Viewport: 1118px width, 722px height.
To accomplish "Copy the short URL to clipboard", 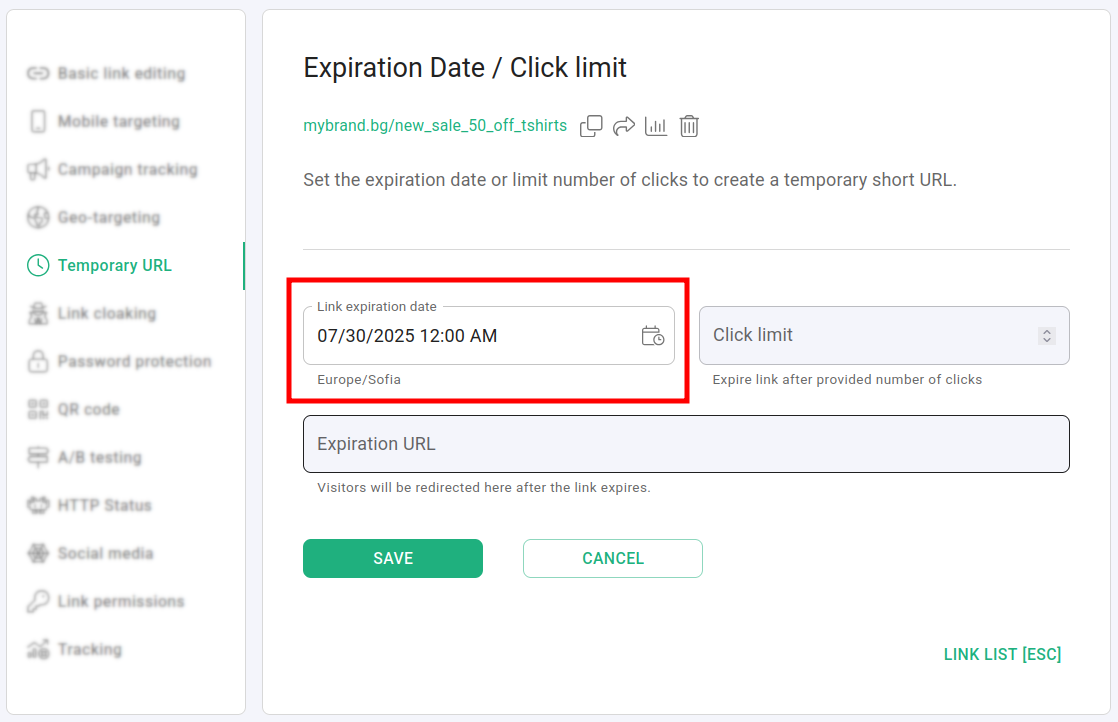I will point(591,126).
